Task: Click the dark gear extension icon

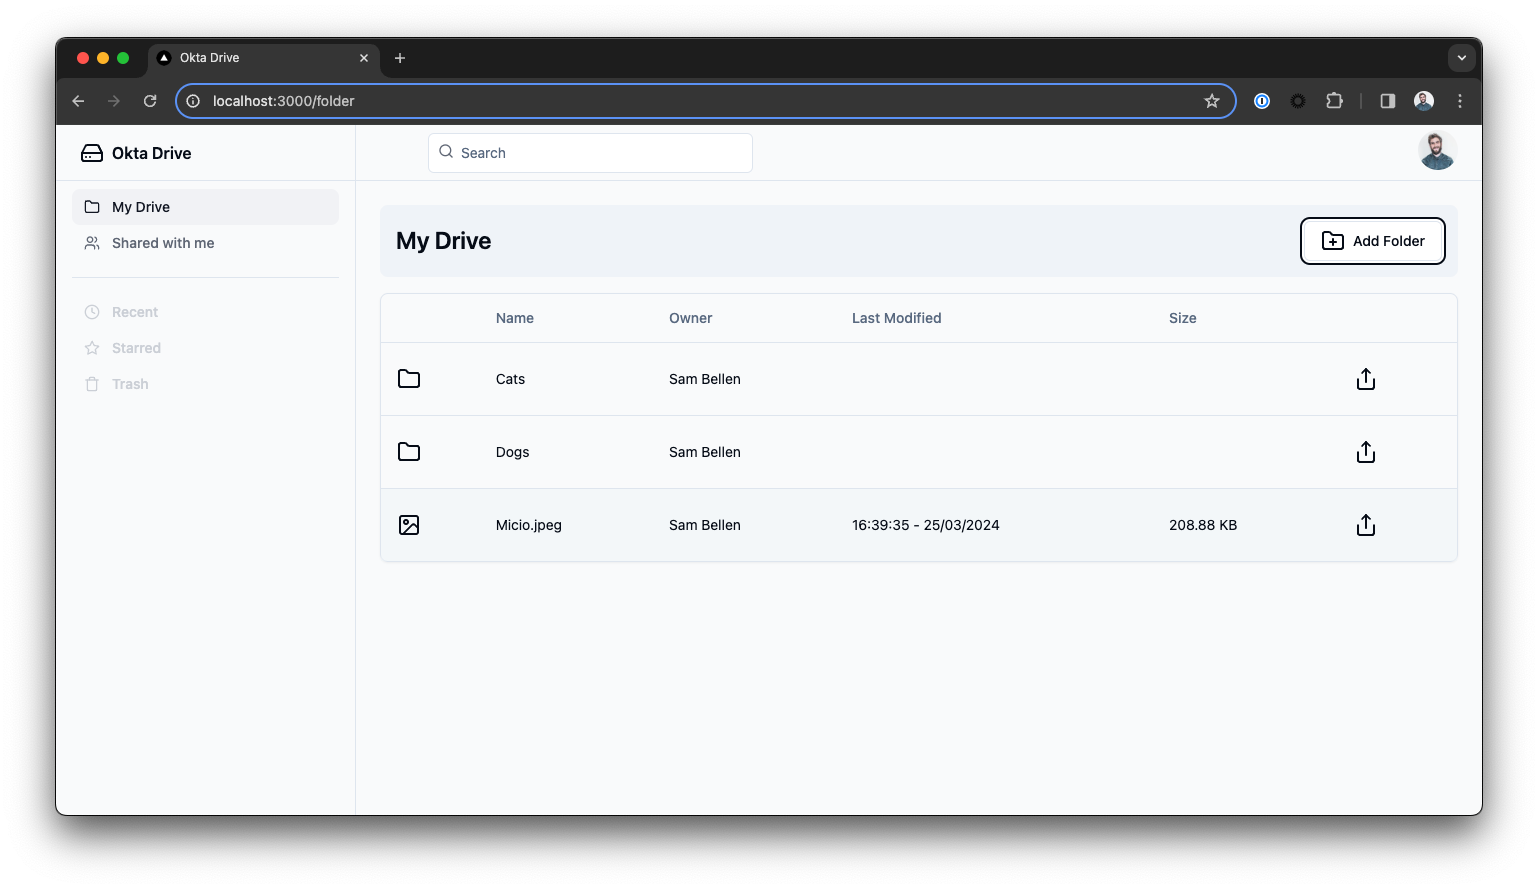Action: tap(1298, 101)
